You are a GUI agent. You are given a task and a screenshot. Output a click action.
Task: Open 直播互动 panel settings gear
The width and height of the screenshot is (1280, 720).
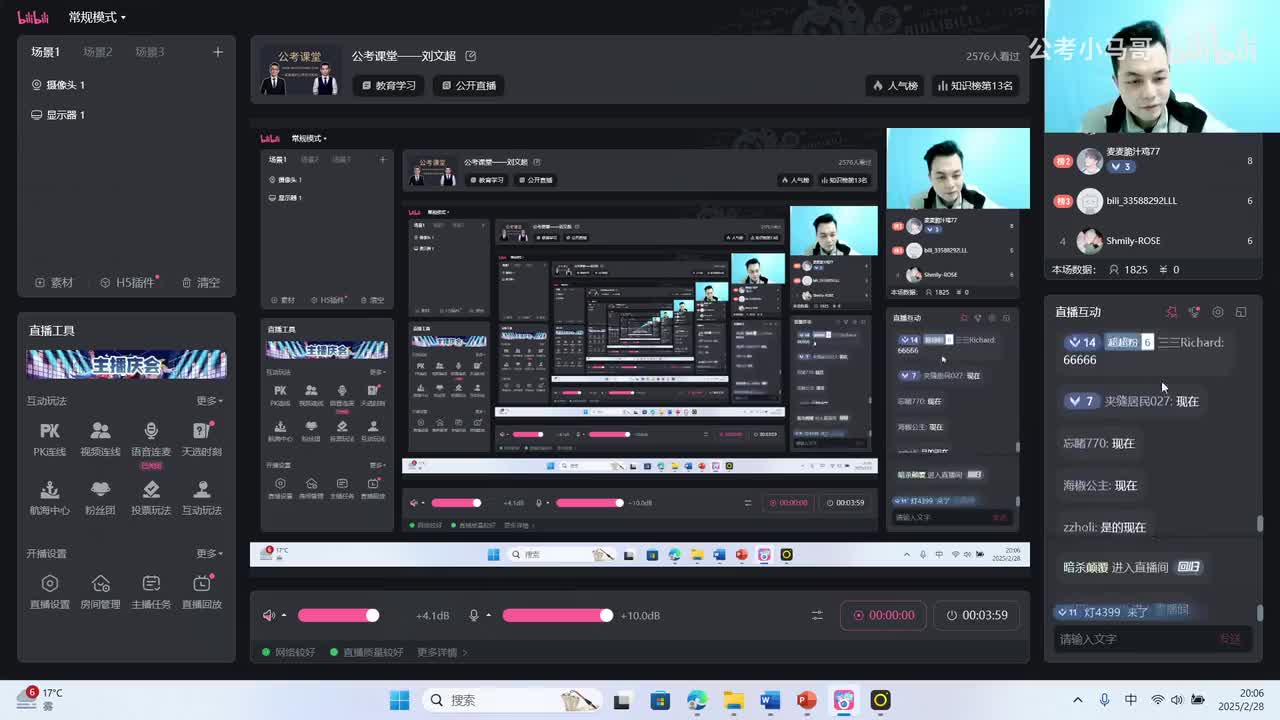[1217, 312]
